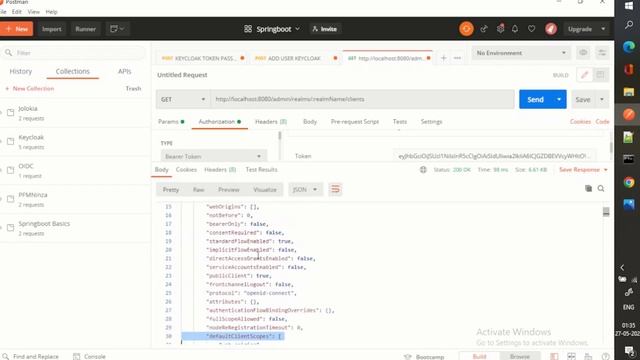Open the Params request tab
Image resolution: width=640 pixels, height=360 pixels.
click(x=171, y=122)
